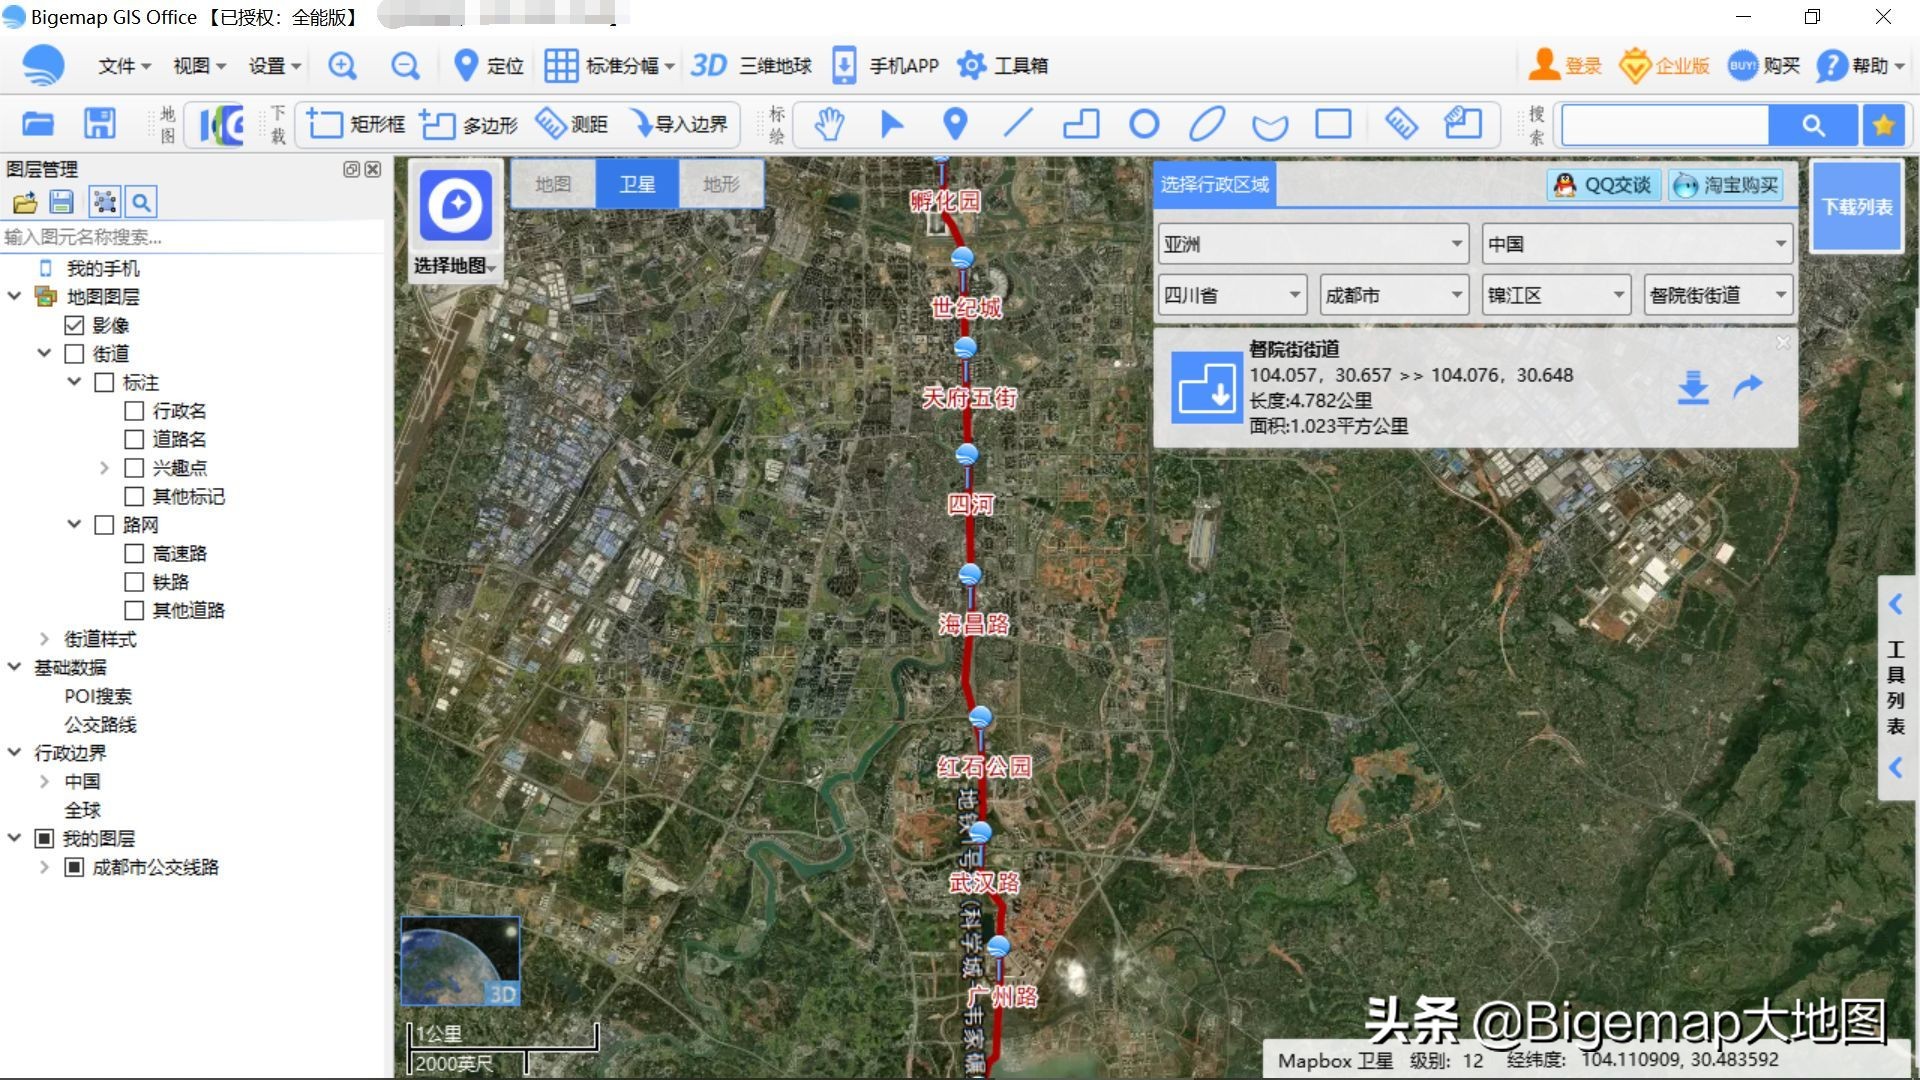Select the hand pan tool
Screen dimensions: 1920x1080
click(829, 124)
